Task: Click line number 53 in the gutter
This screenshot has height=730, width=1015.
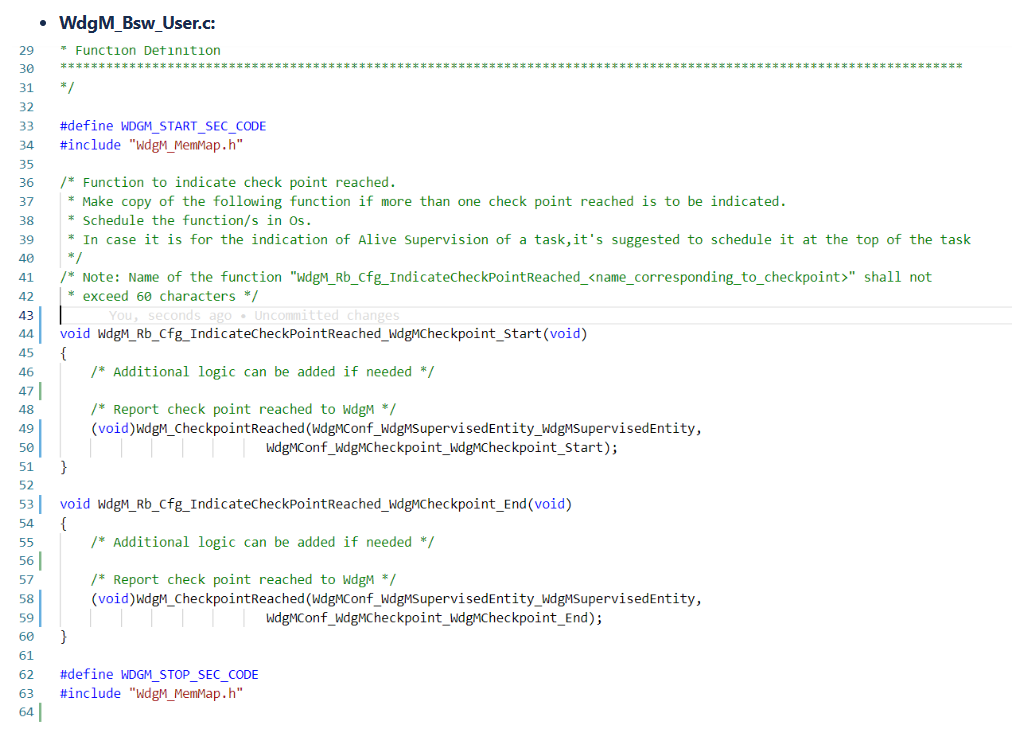Action: (x=26, y=504)
